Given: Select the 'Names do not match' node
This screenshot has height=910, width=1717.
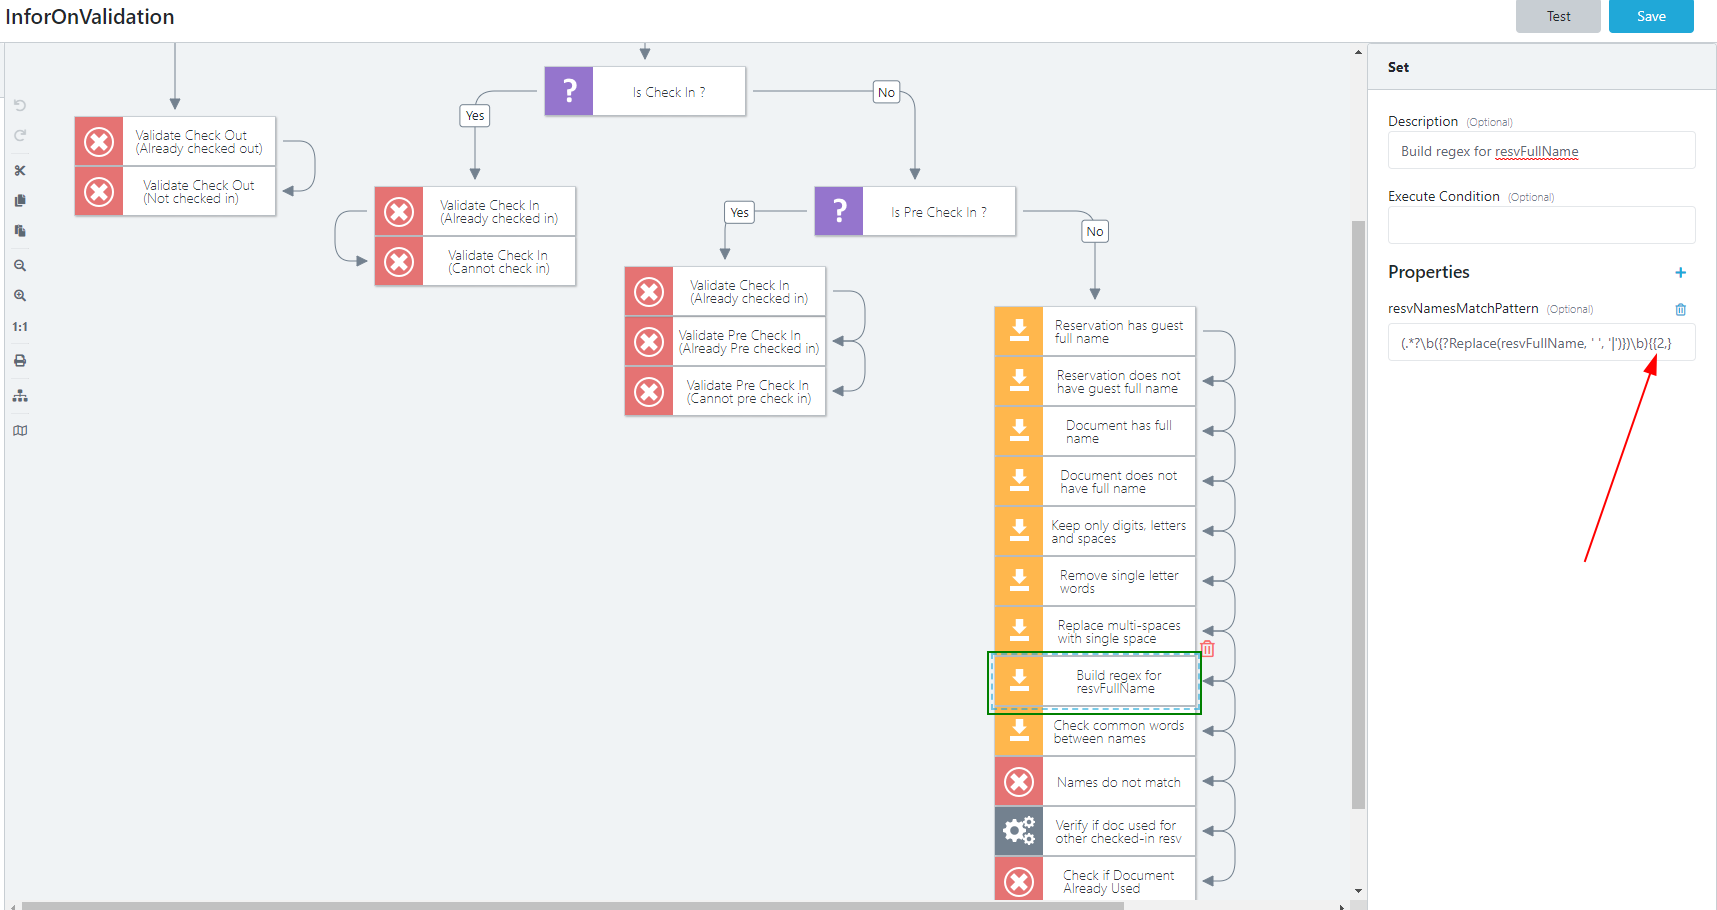Looking at the screenshot, I should 1118,782.
